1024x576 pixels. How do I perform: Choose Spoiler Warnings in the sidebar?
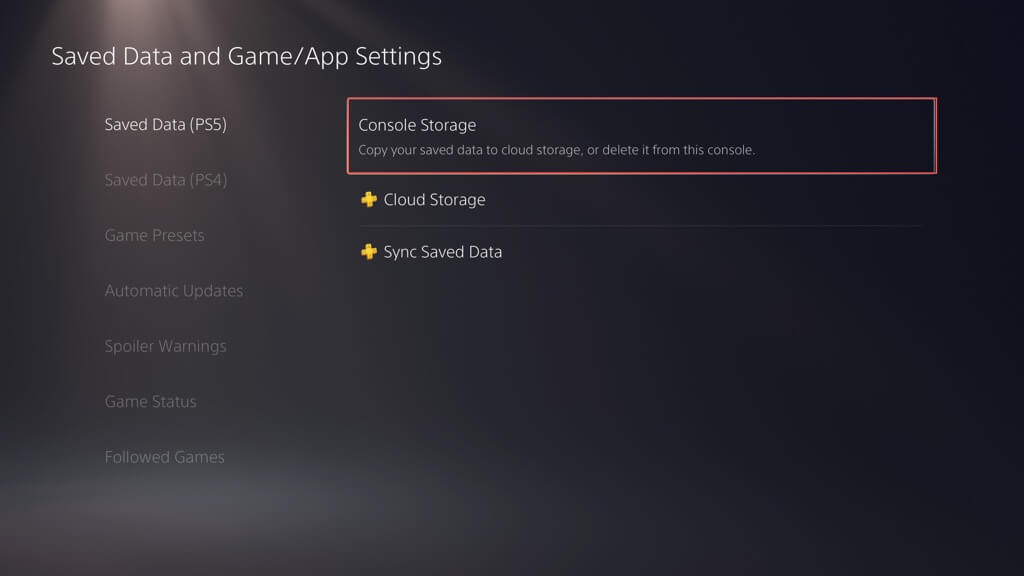(x=165, y=347)
